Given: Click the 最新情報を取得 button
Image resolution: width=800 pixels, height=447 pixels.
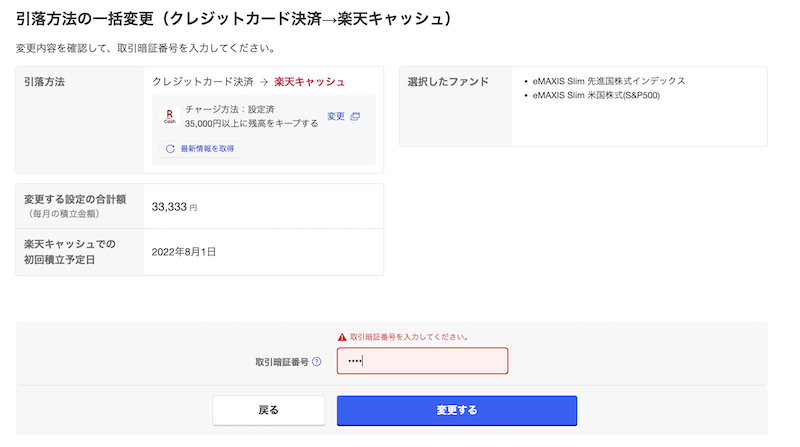Looking at the screenshot, I should pos(199,148).
